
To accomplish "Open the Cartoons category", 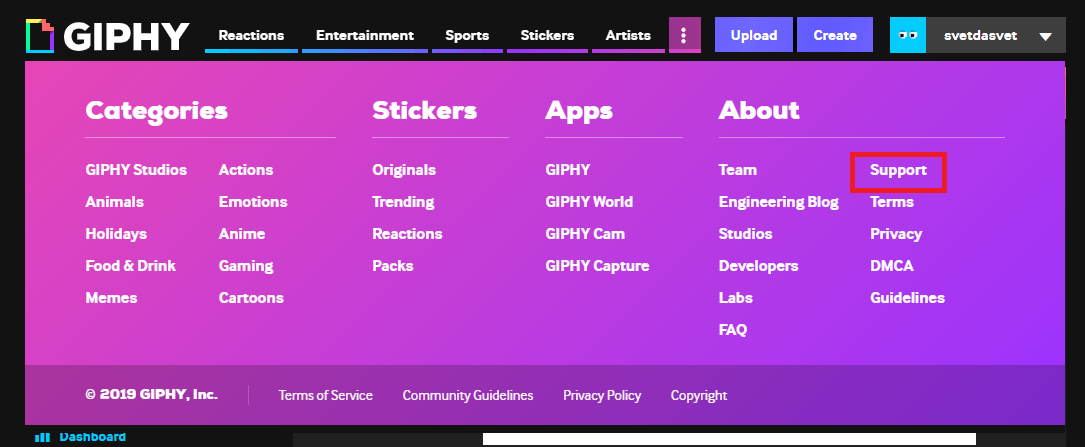I will point(251,298).
